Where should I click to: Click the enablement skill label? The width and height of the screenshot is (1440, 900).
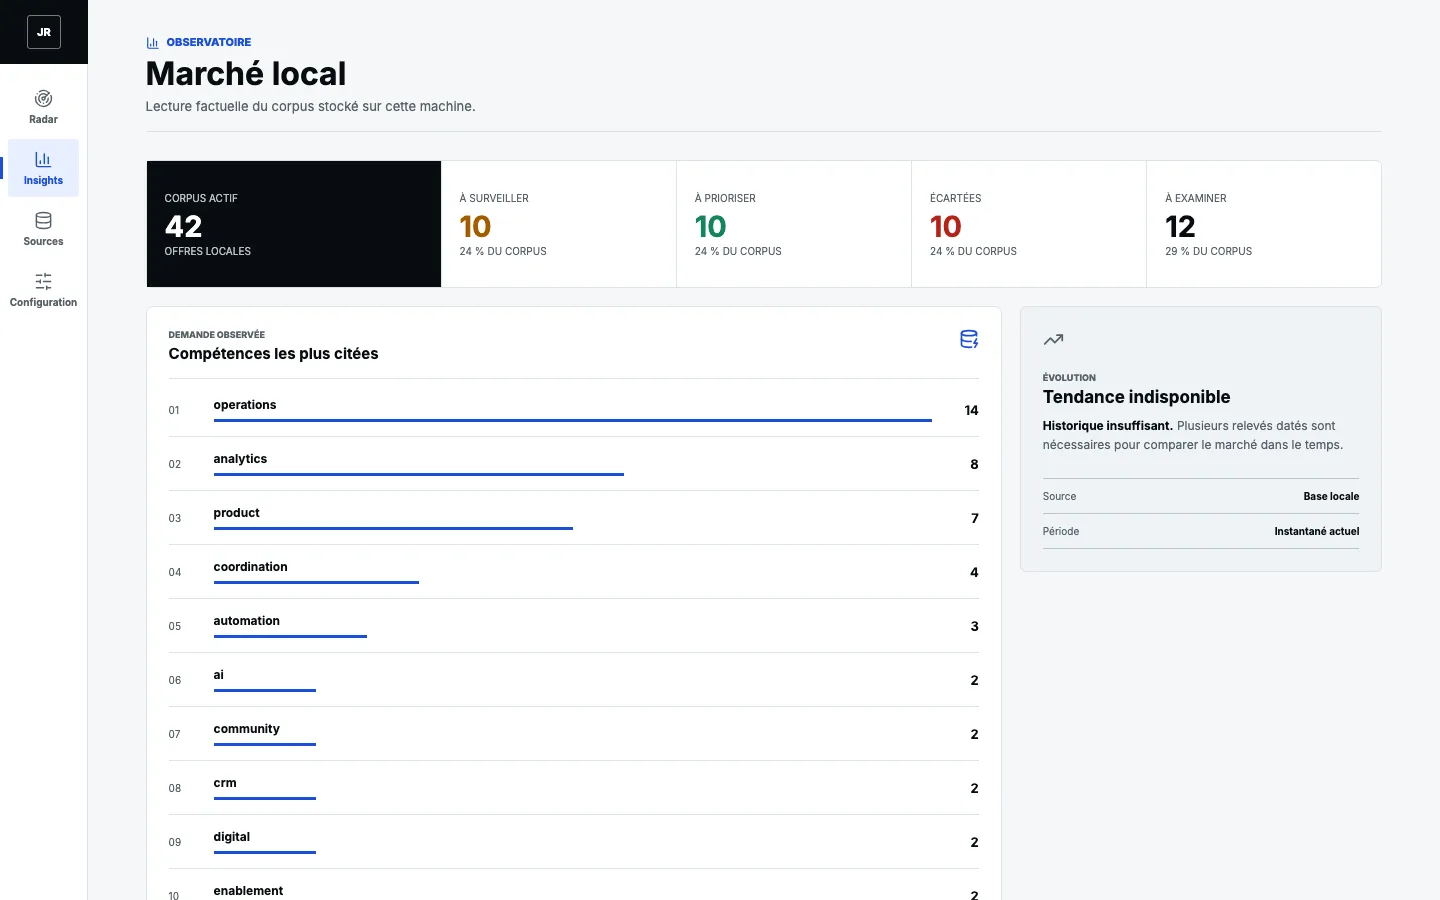click(248, 891)
